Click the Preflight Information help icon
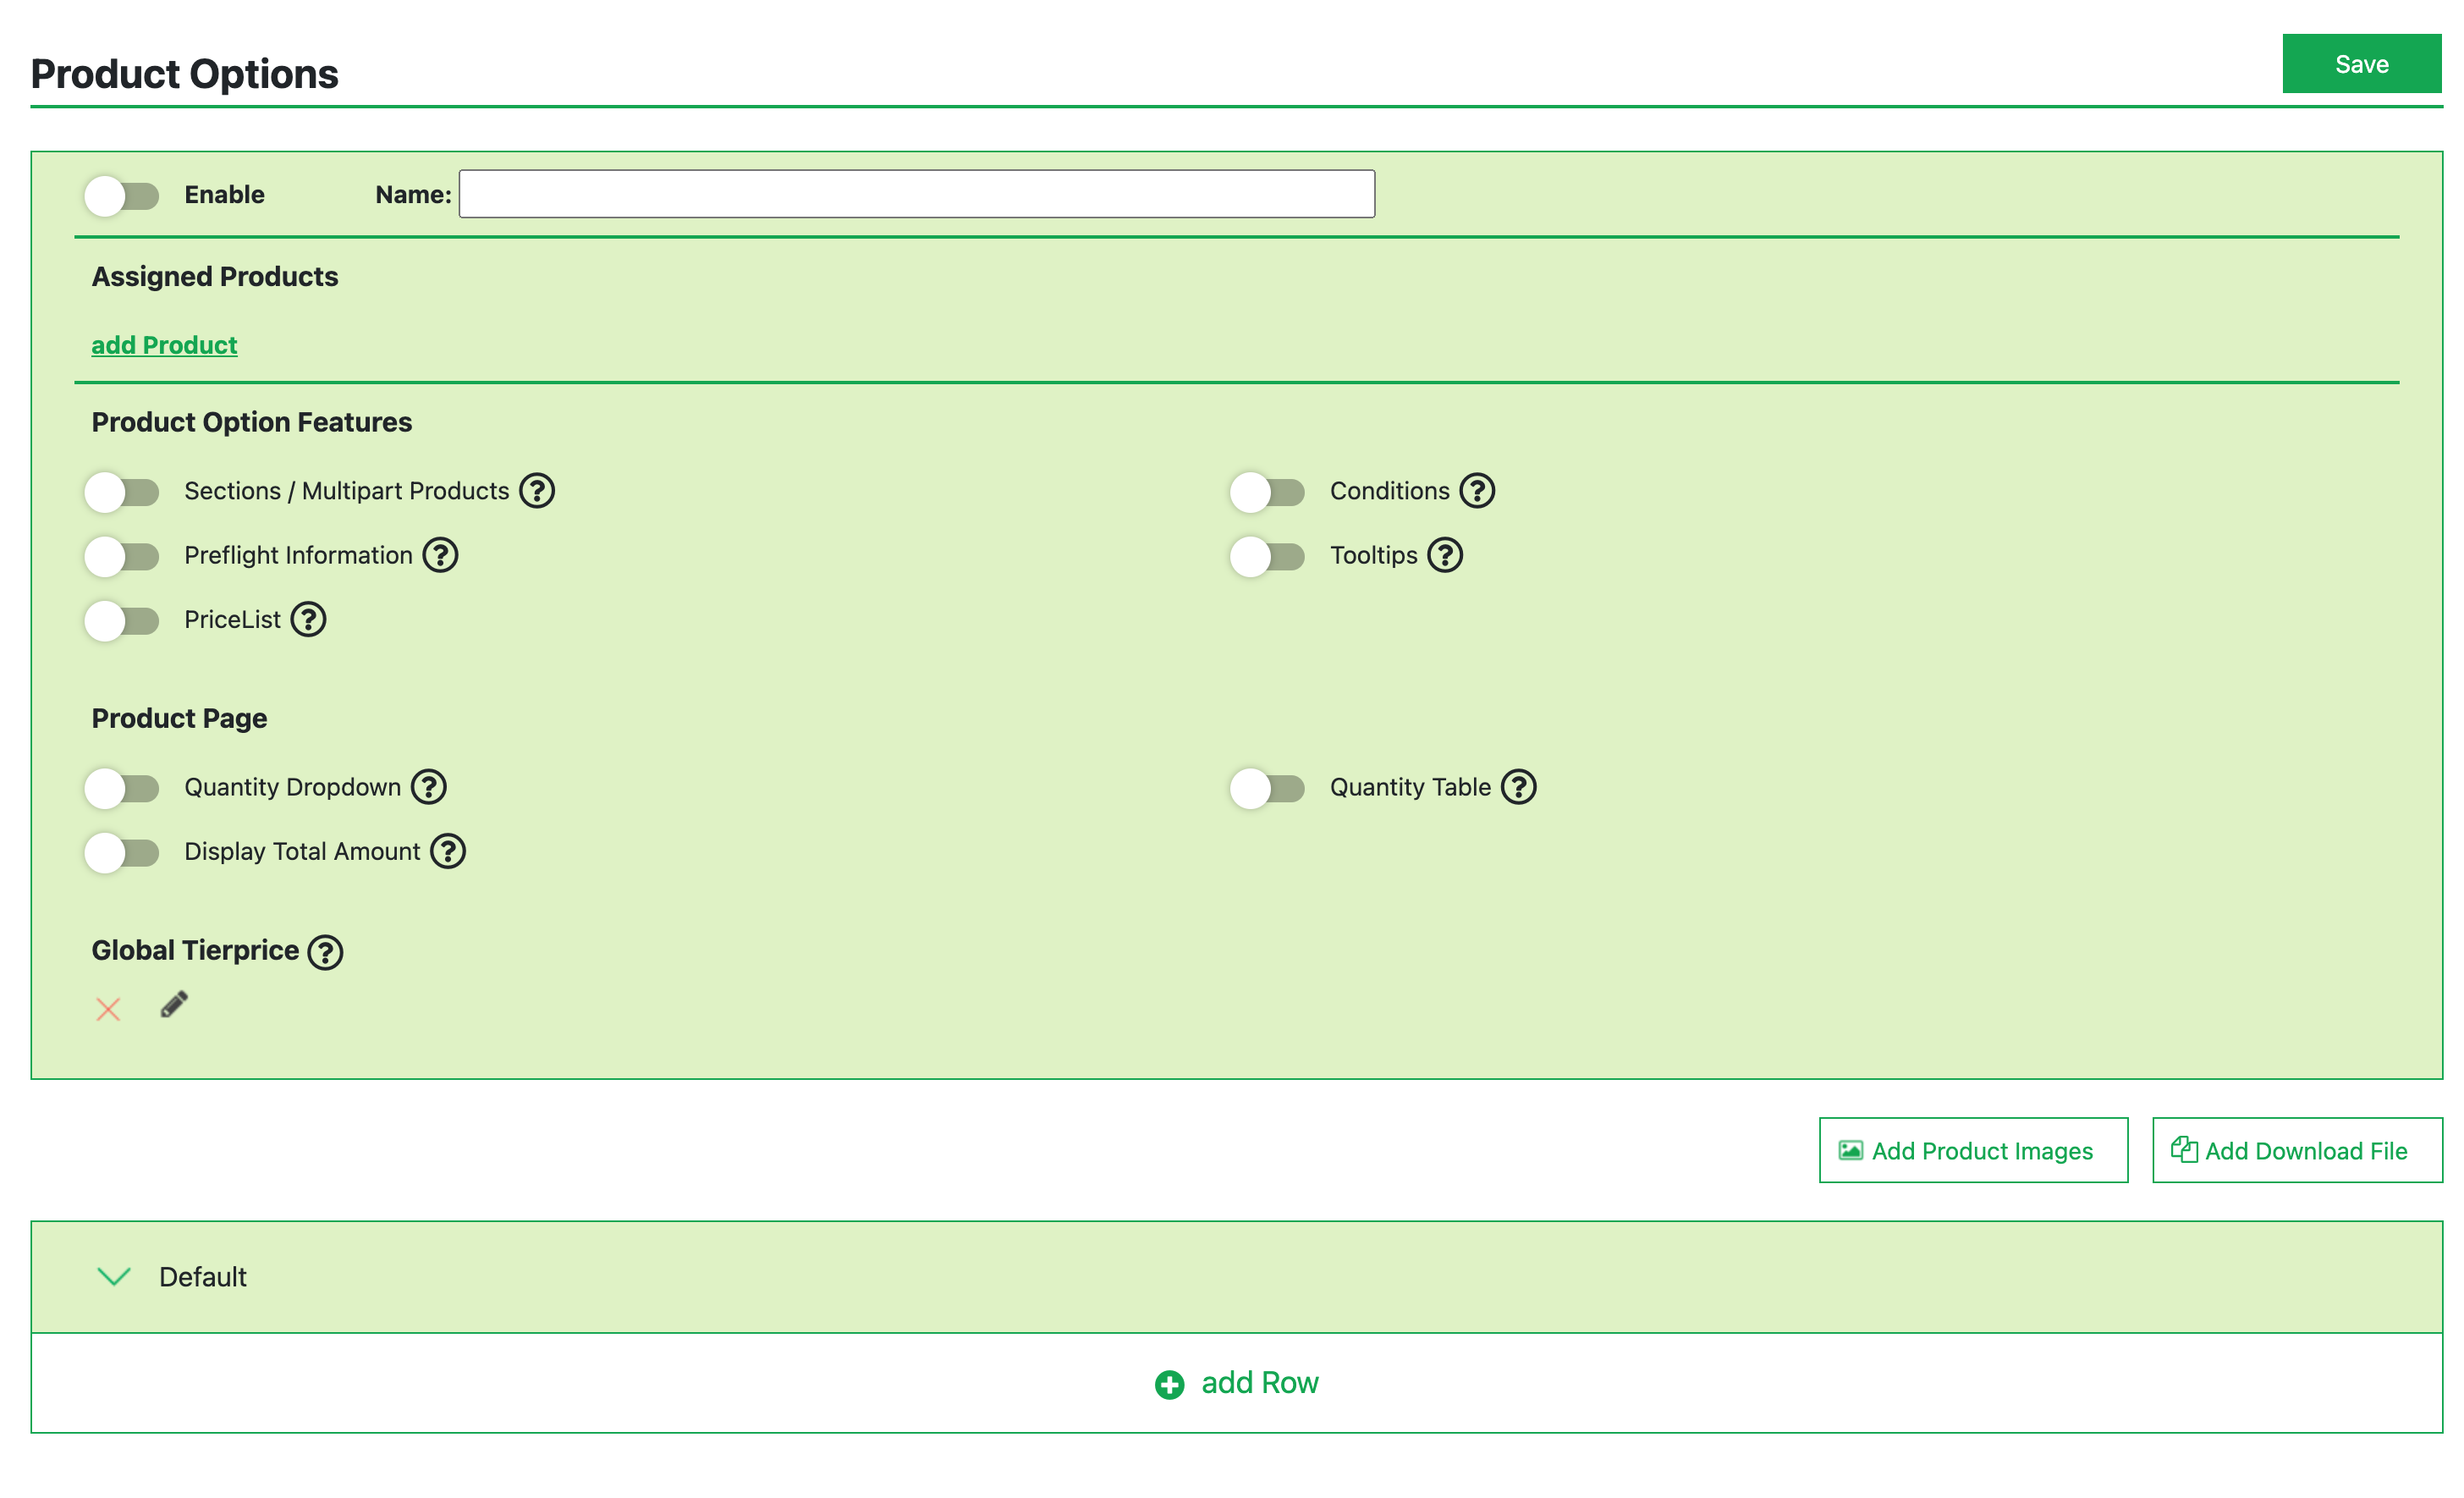2464x1498 pixels. point(440,555)
